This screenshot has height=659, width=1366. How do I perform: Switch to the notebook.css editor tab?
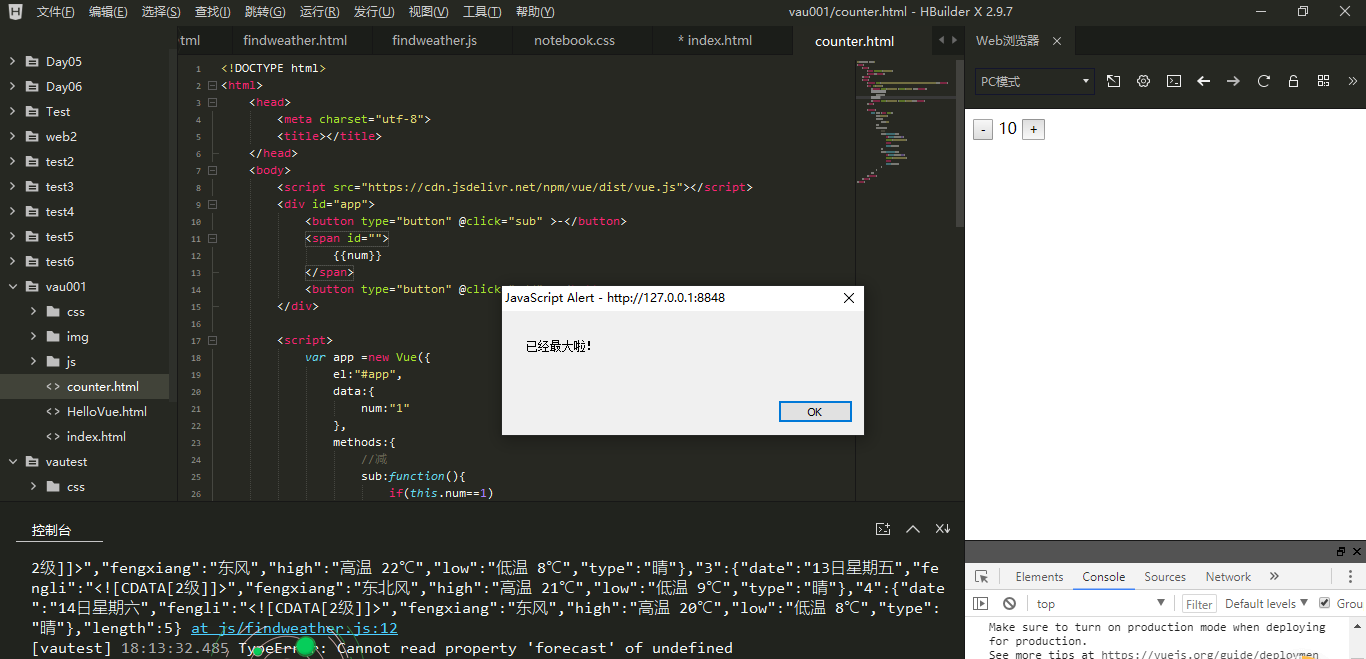574,40
